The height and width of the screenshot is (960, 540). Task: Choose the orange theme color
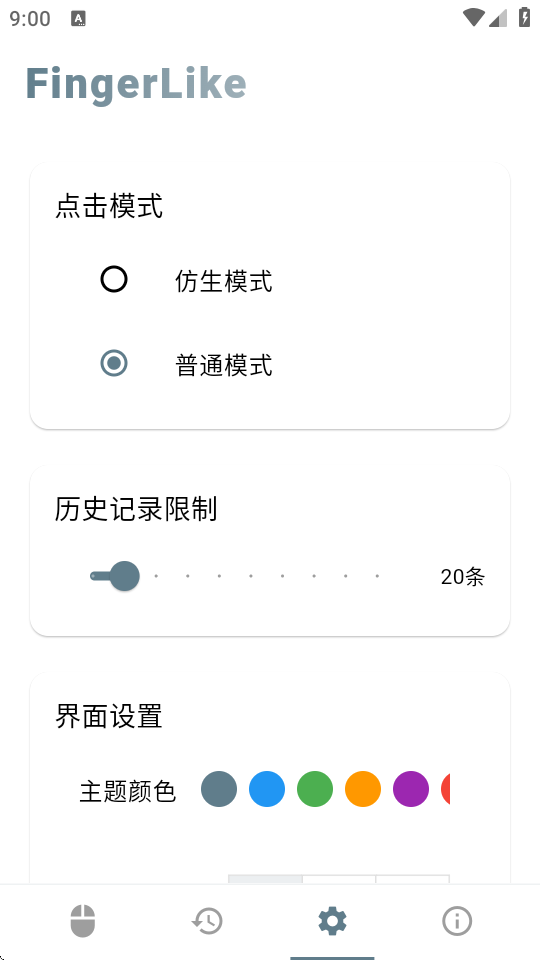[x=363, y=789]
